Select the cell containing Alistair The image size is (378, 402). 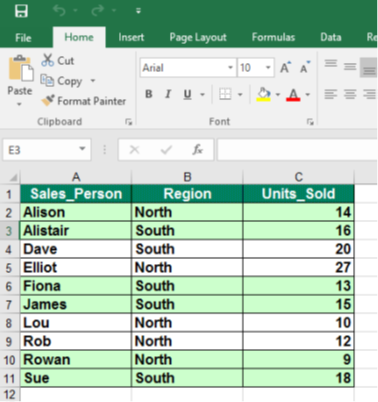pyautogui.click(x=76, y=231)
